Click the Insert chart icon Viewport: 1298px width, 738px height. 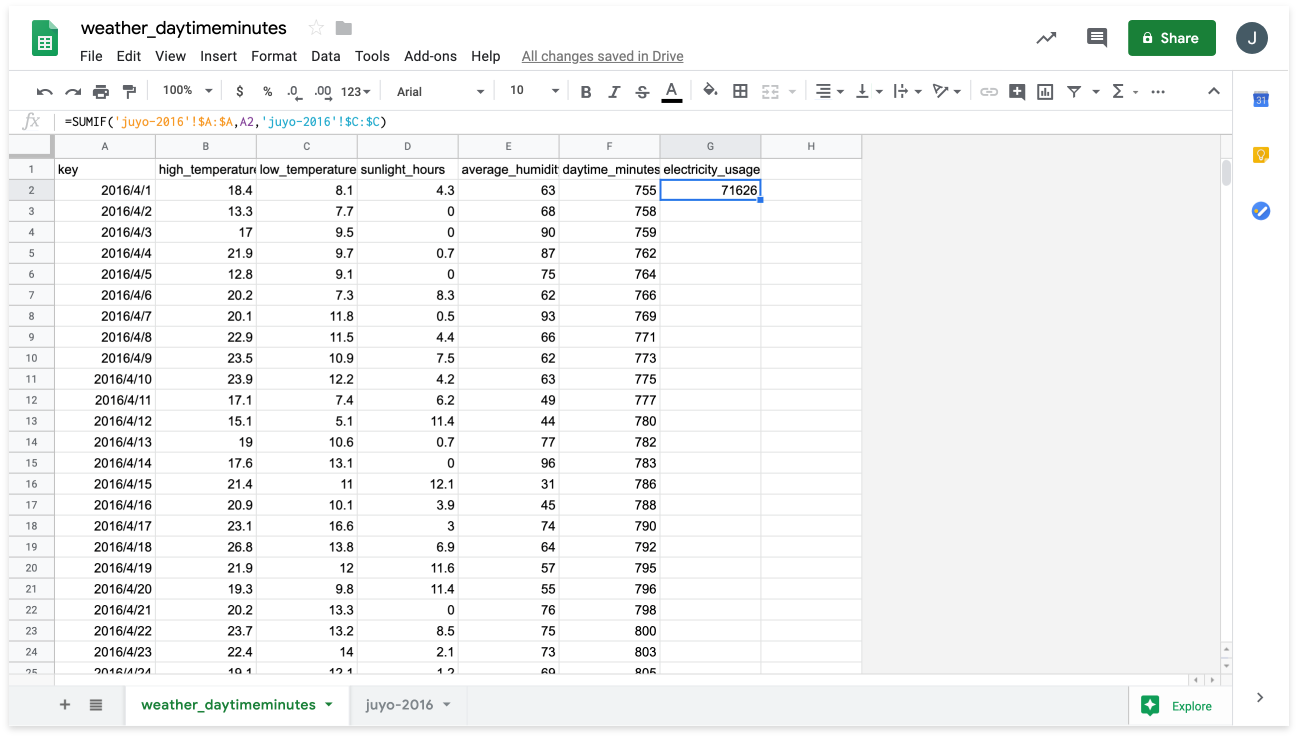1045,91
